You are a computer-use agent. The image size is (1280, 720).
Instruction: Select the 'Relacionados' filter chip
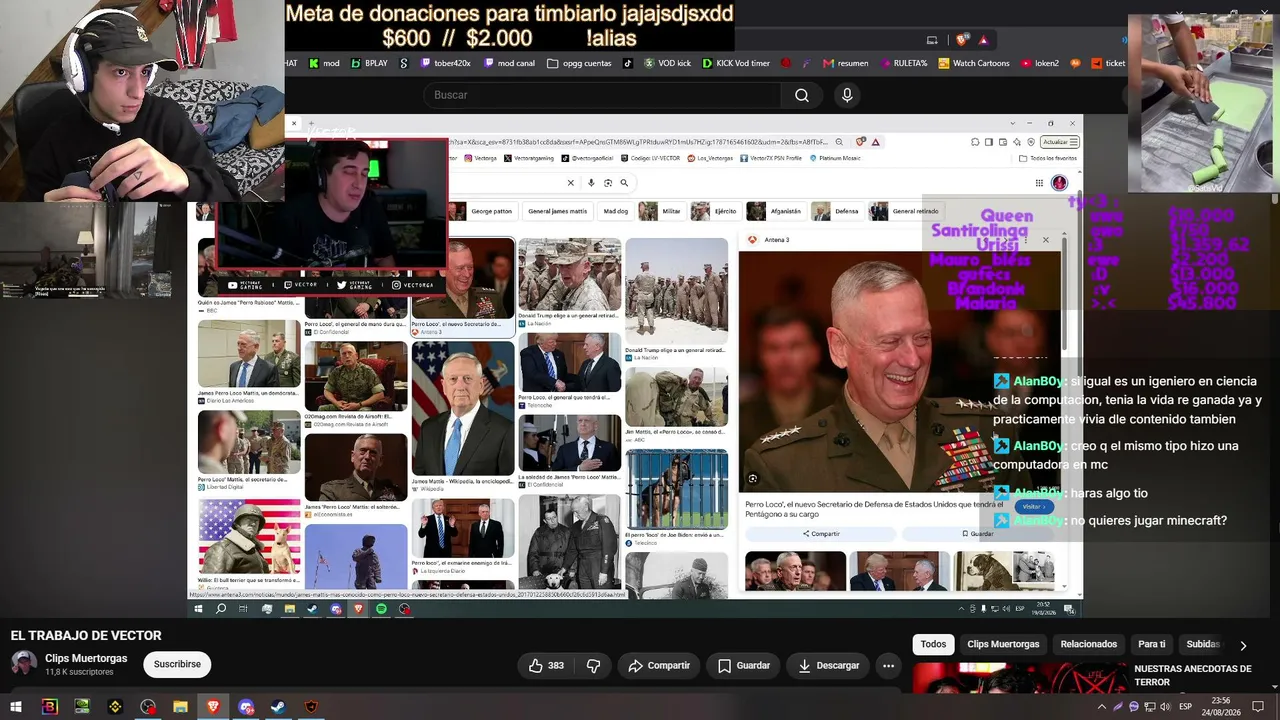point(1089,645)
